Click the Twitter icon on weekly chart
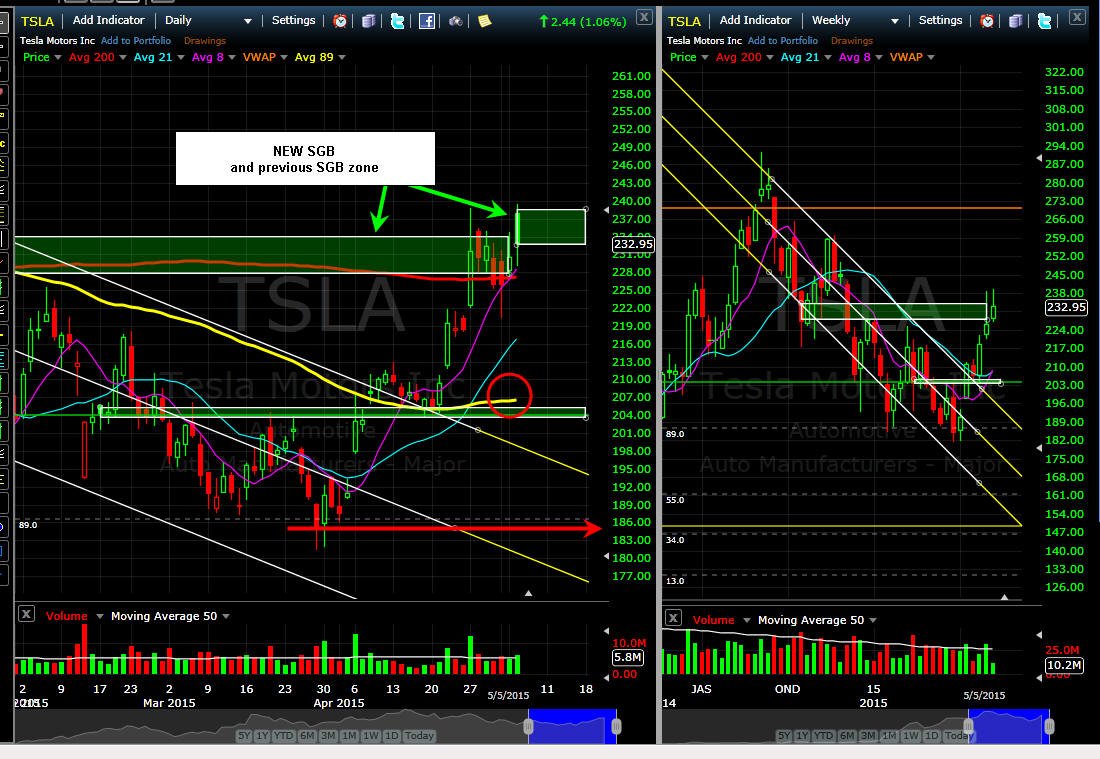 (x=1045, y=21)
